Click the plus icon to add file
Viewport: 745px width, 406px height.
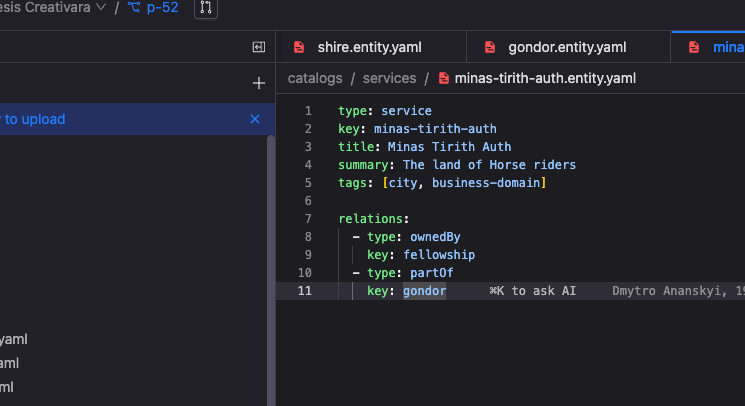click(258, 83)
